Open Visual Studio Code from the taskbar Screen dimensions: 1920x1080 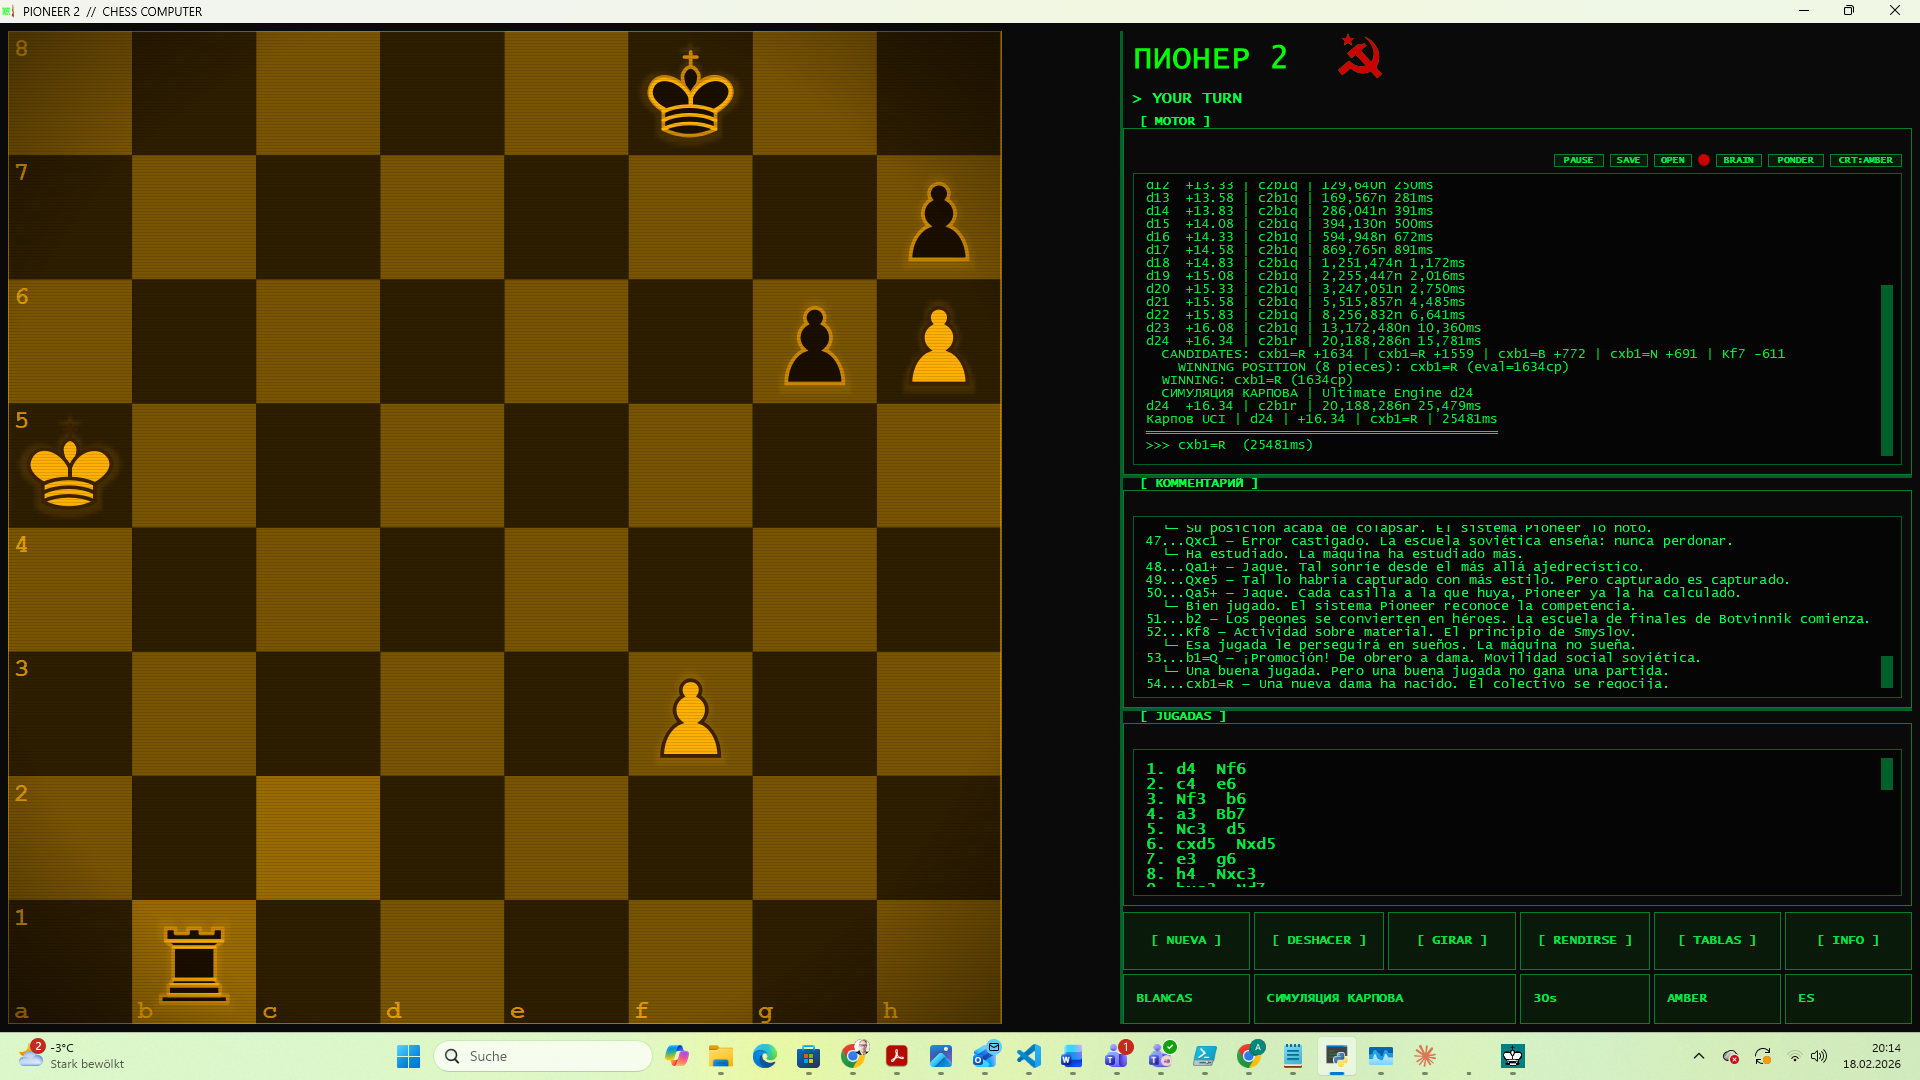1029,1056
